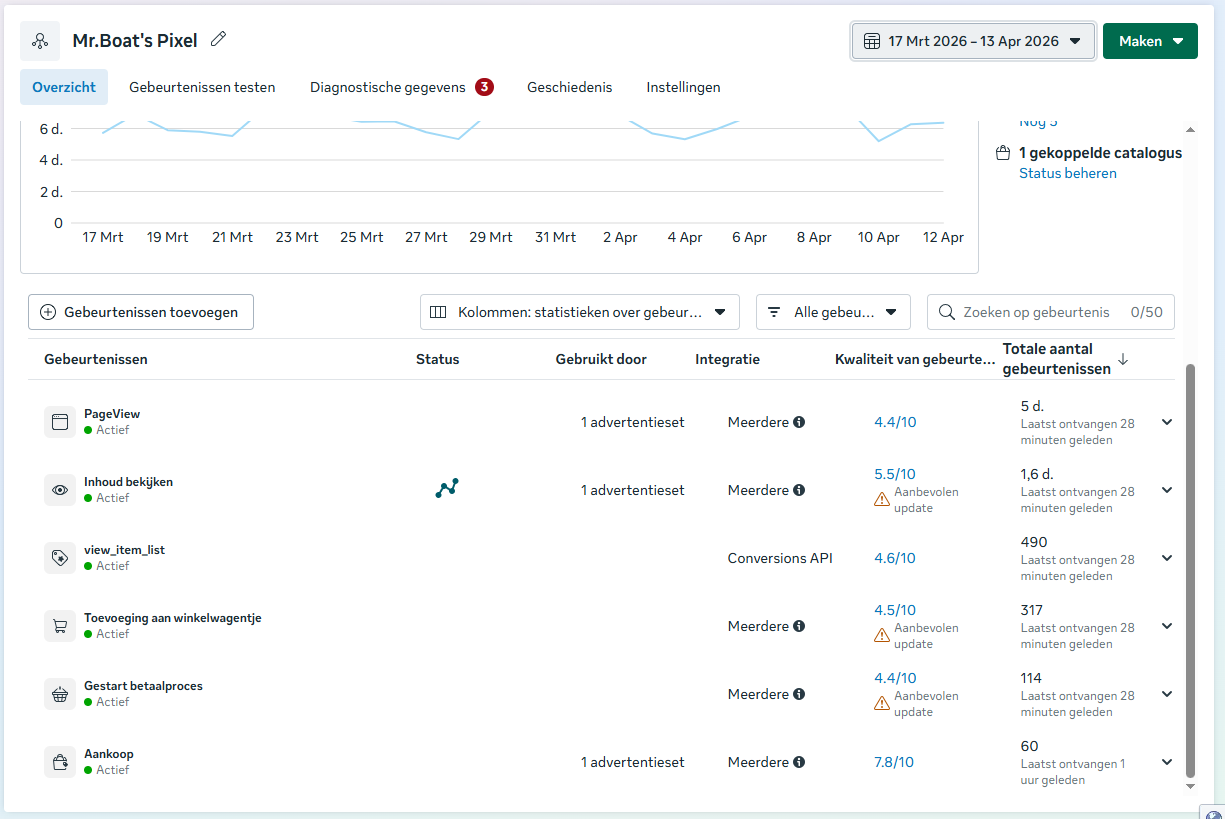1225x819 pixels.
Task: Click the Integratie column header
Action: click(728, 359)
